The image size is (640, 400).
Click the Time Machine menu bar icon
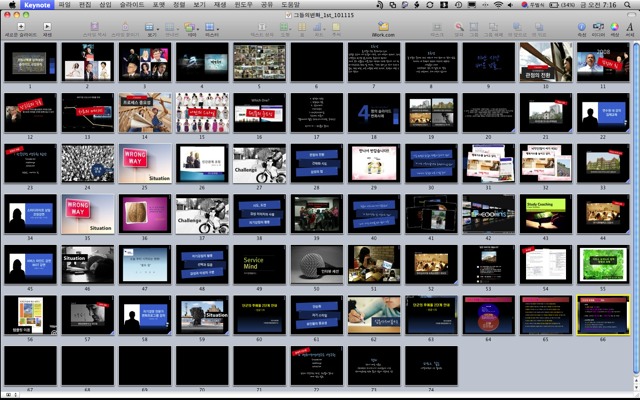tap(458, 5)
